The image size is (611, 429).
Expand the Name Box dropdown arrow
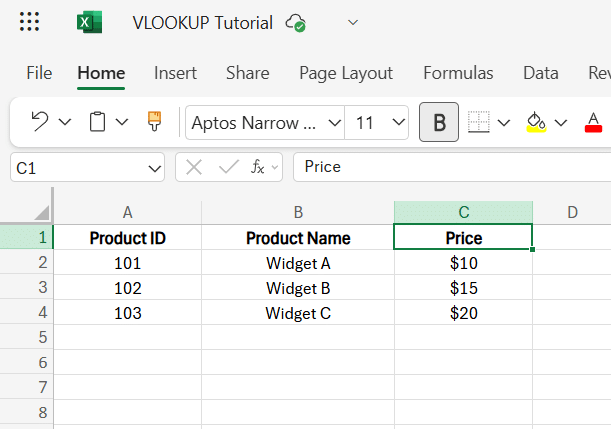coord(154,168)
